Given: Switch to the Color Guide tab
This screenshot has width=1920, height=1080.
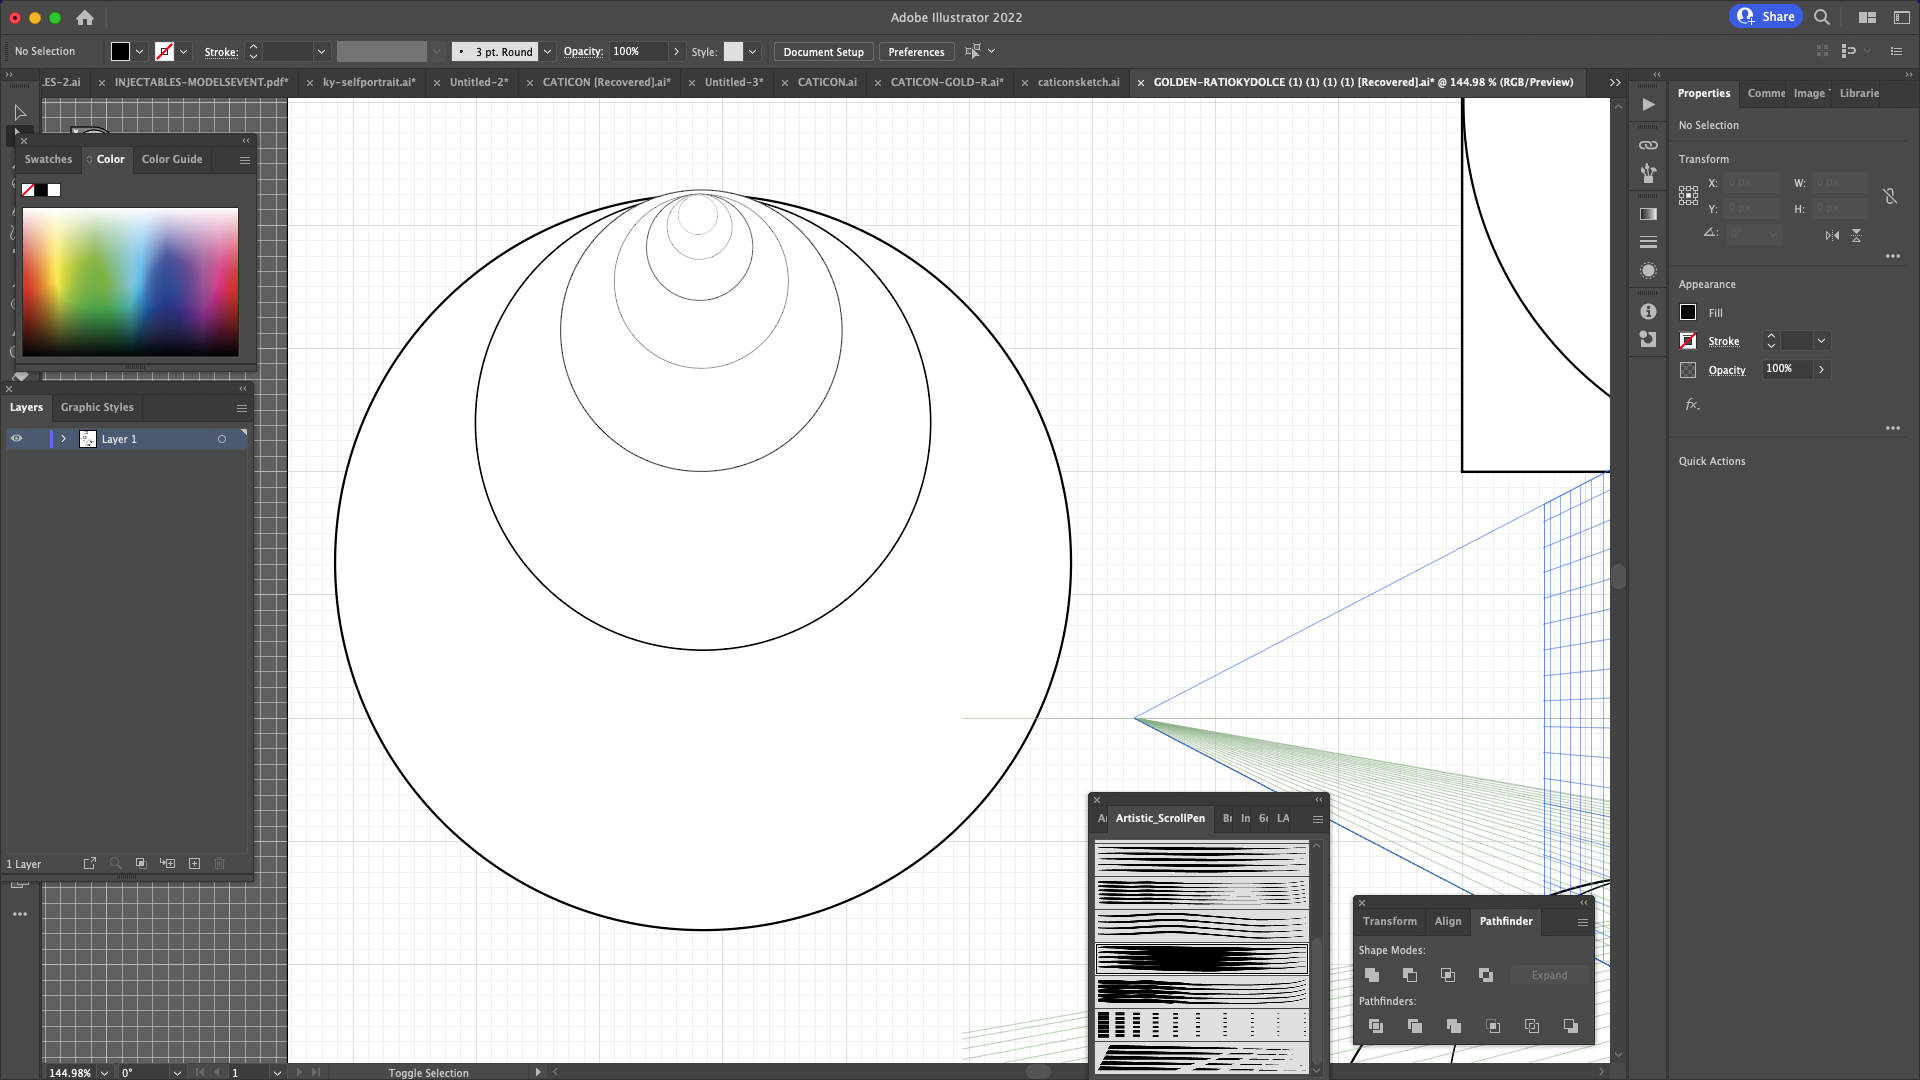Looking at the screenshot, I should [x=172, y=159].
